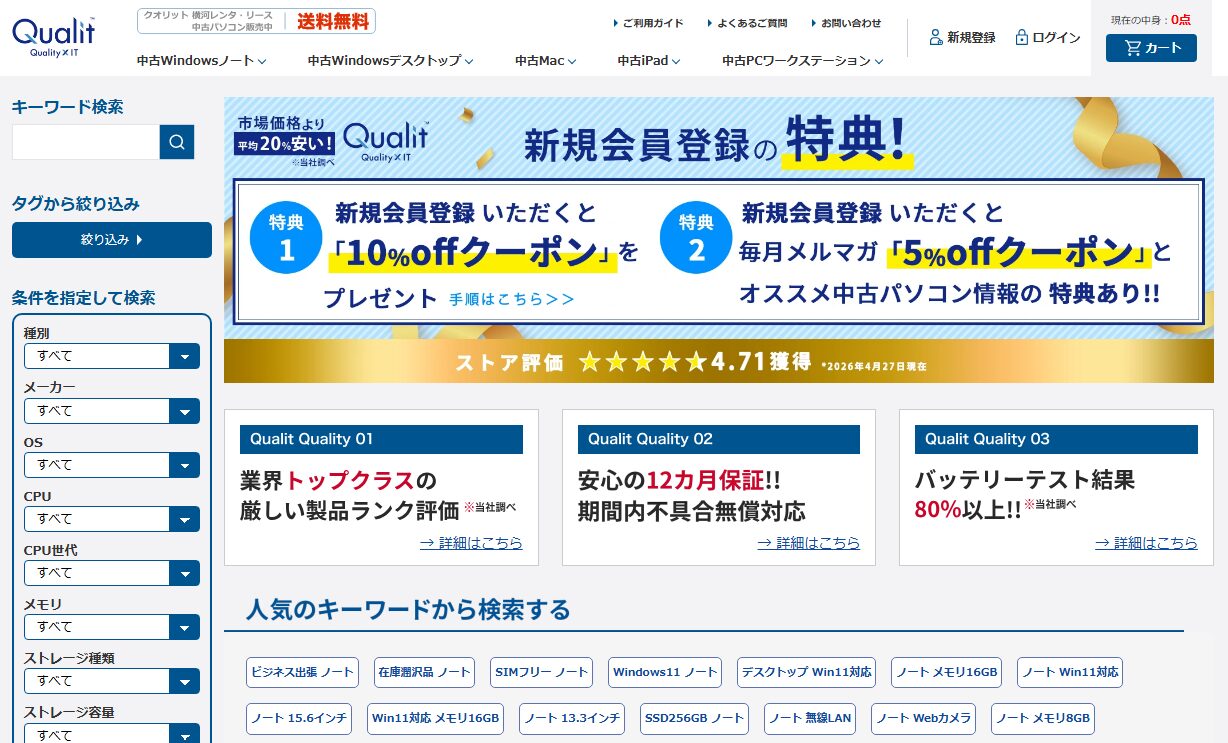Open the 中古Mac menu
1228x743 pixels.
point(546,61)
